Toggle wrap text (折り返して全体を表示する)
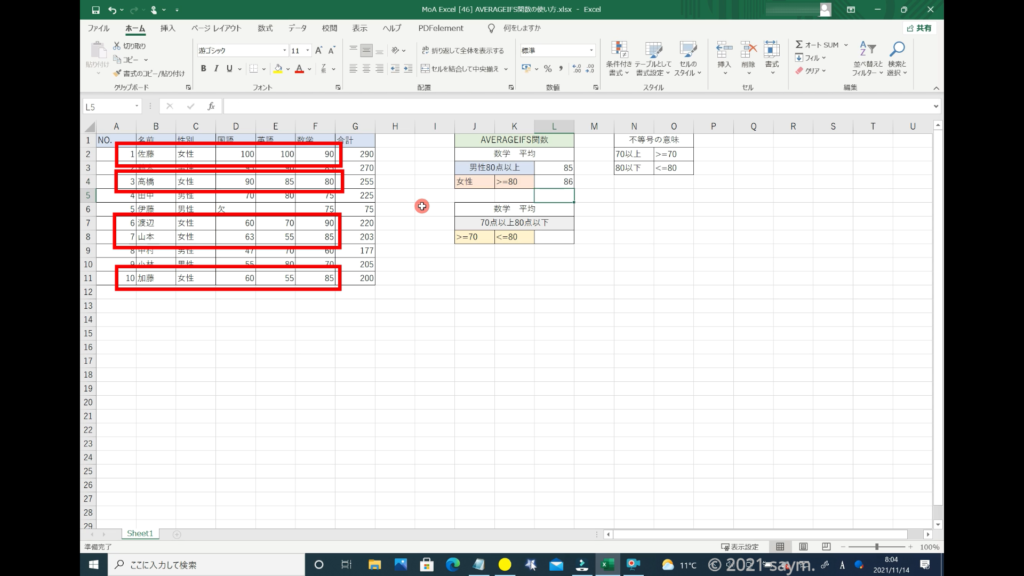1024x576 pixels. click(x=462, y=50)
